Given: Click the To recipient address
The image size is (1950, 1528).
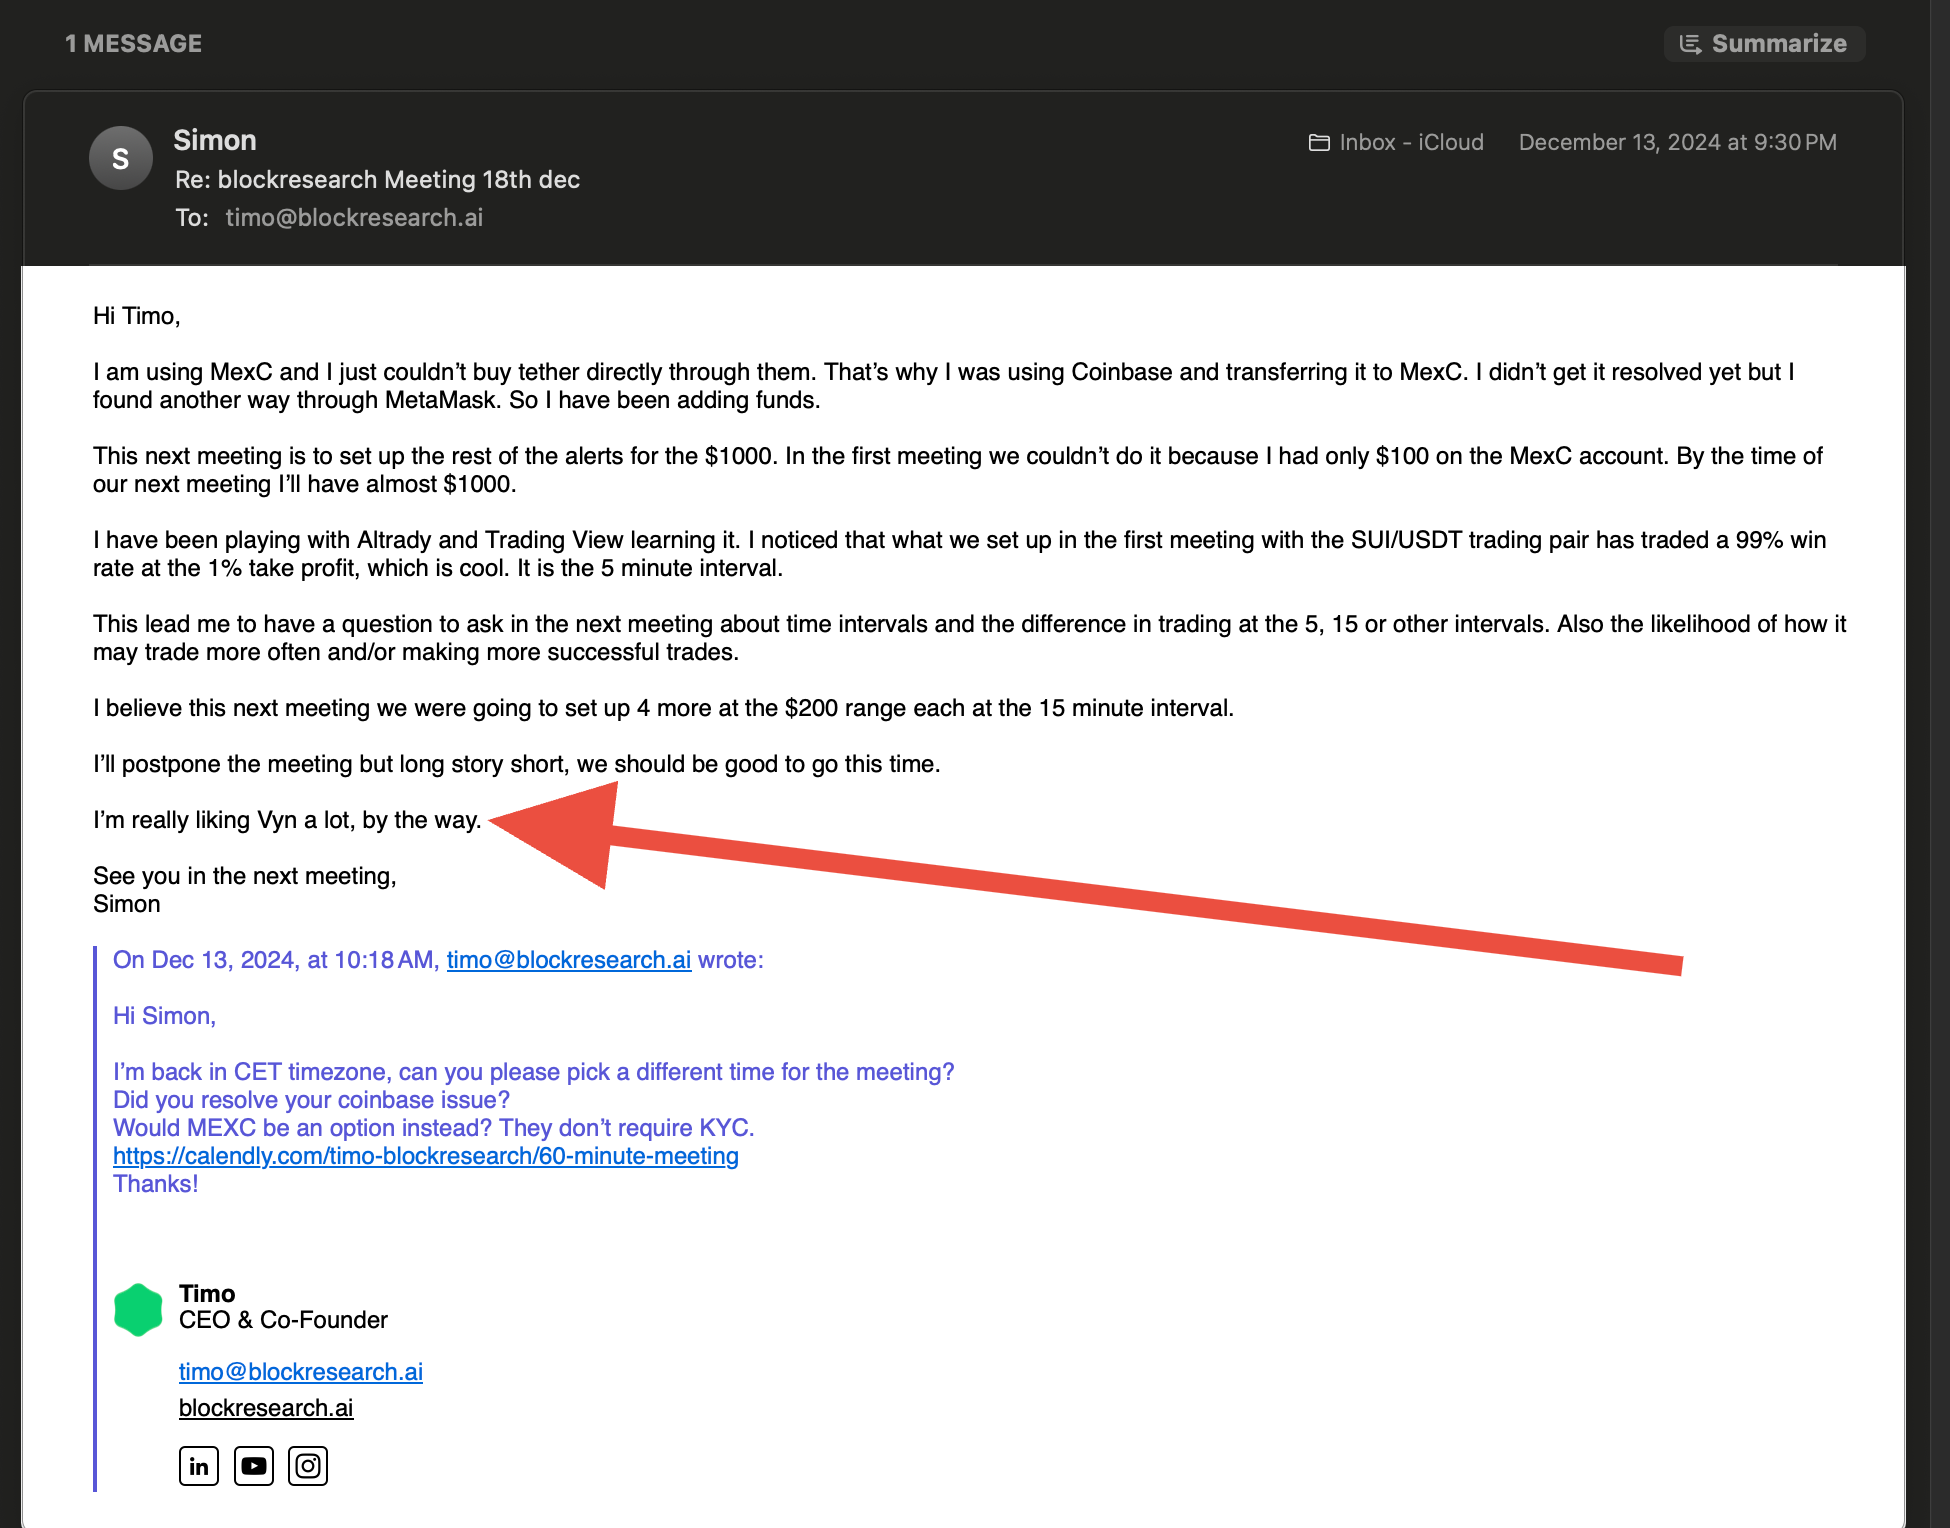Looking at the screenshot, I should tap(354, 218).
